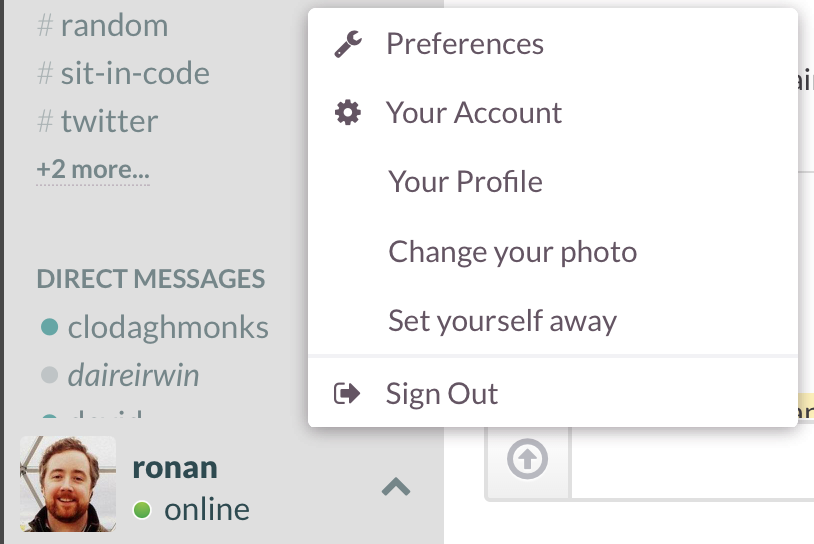Viewport: 814px width, 544px height.
Task: Click the Preferences wrench icon
Action: (348, 44)
